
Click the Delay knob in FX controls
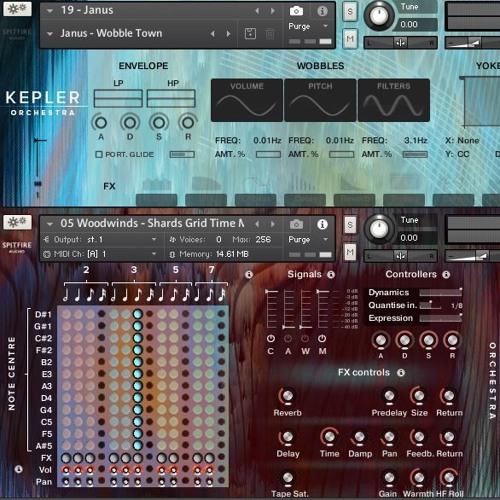pyautogui.click(x=287, y=436)
